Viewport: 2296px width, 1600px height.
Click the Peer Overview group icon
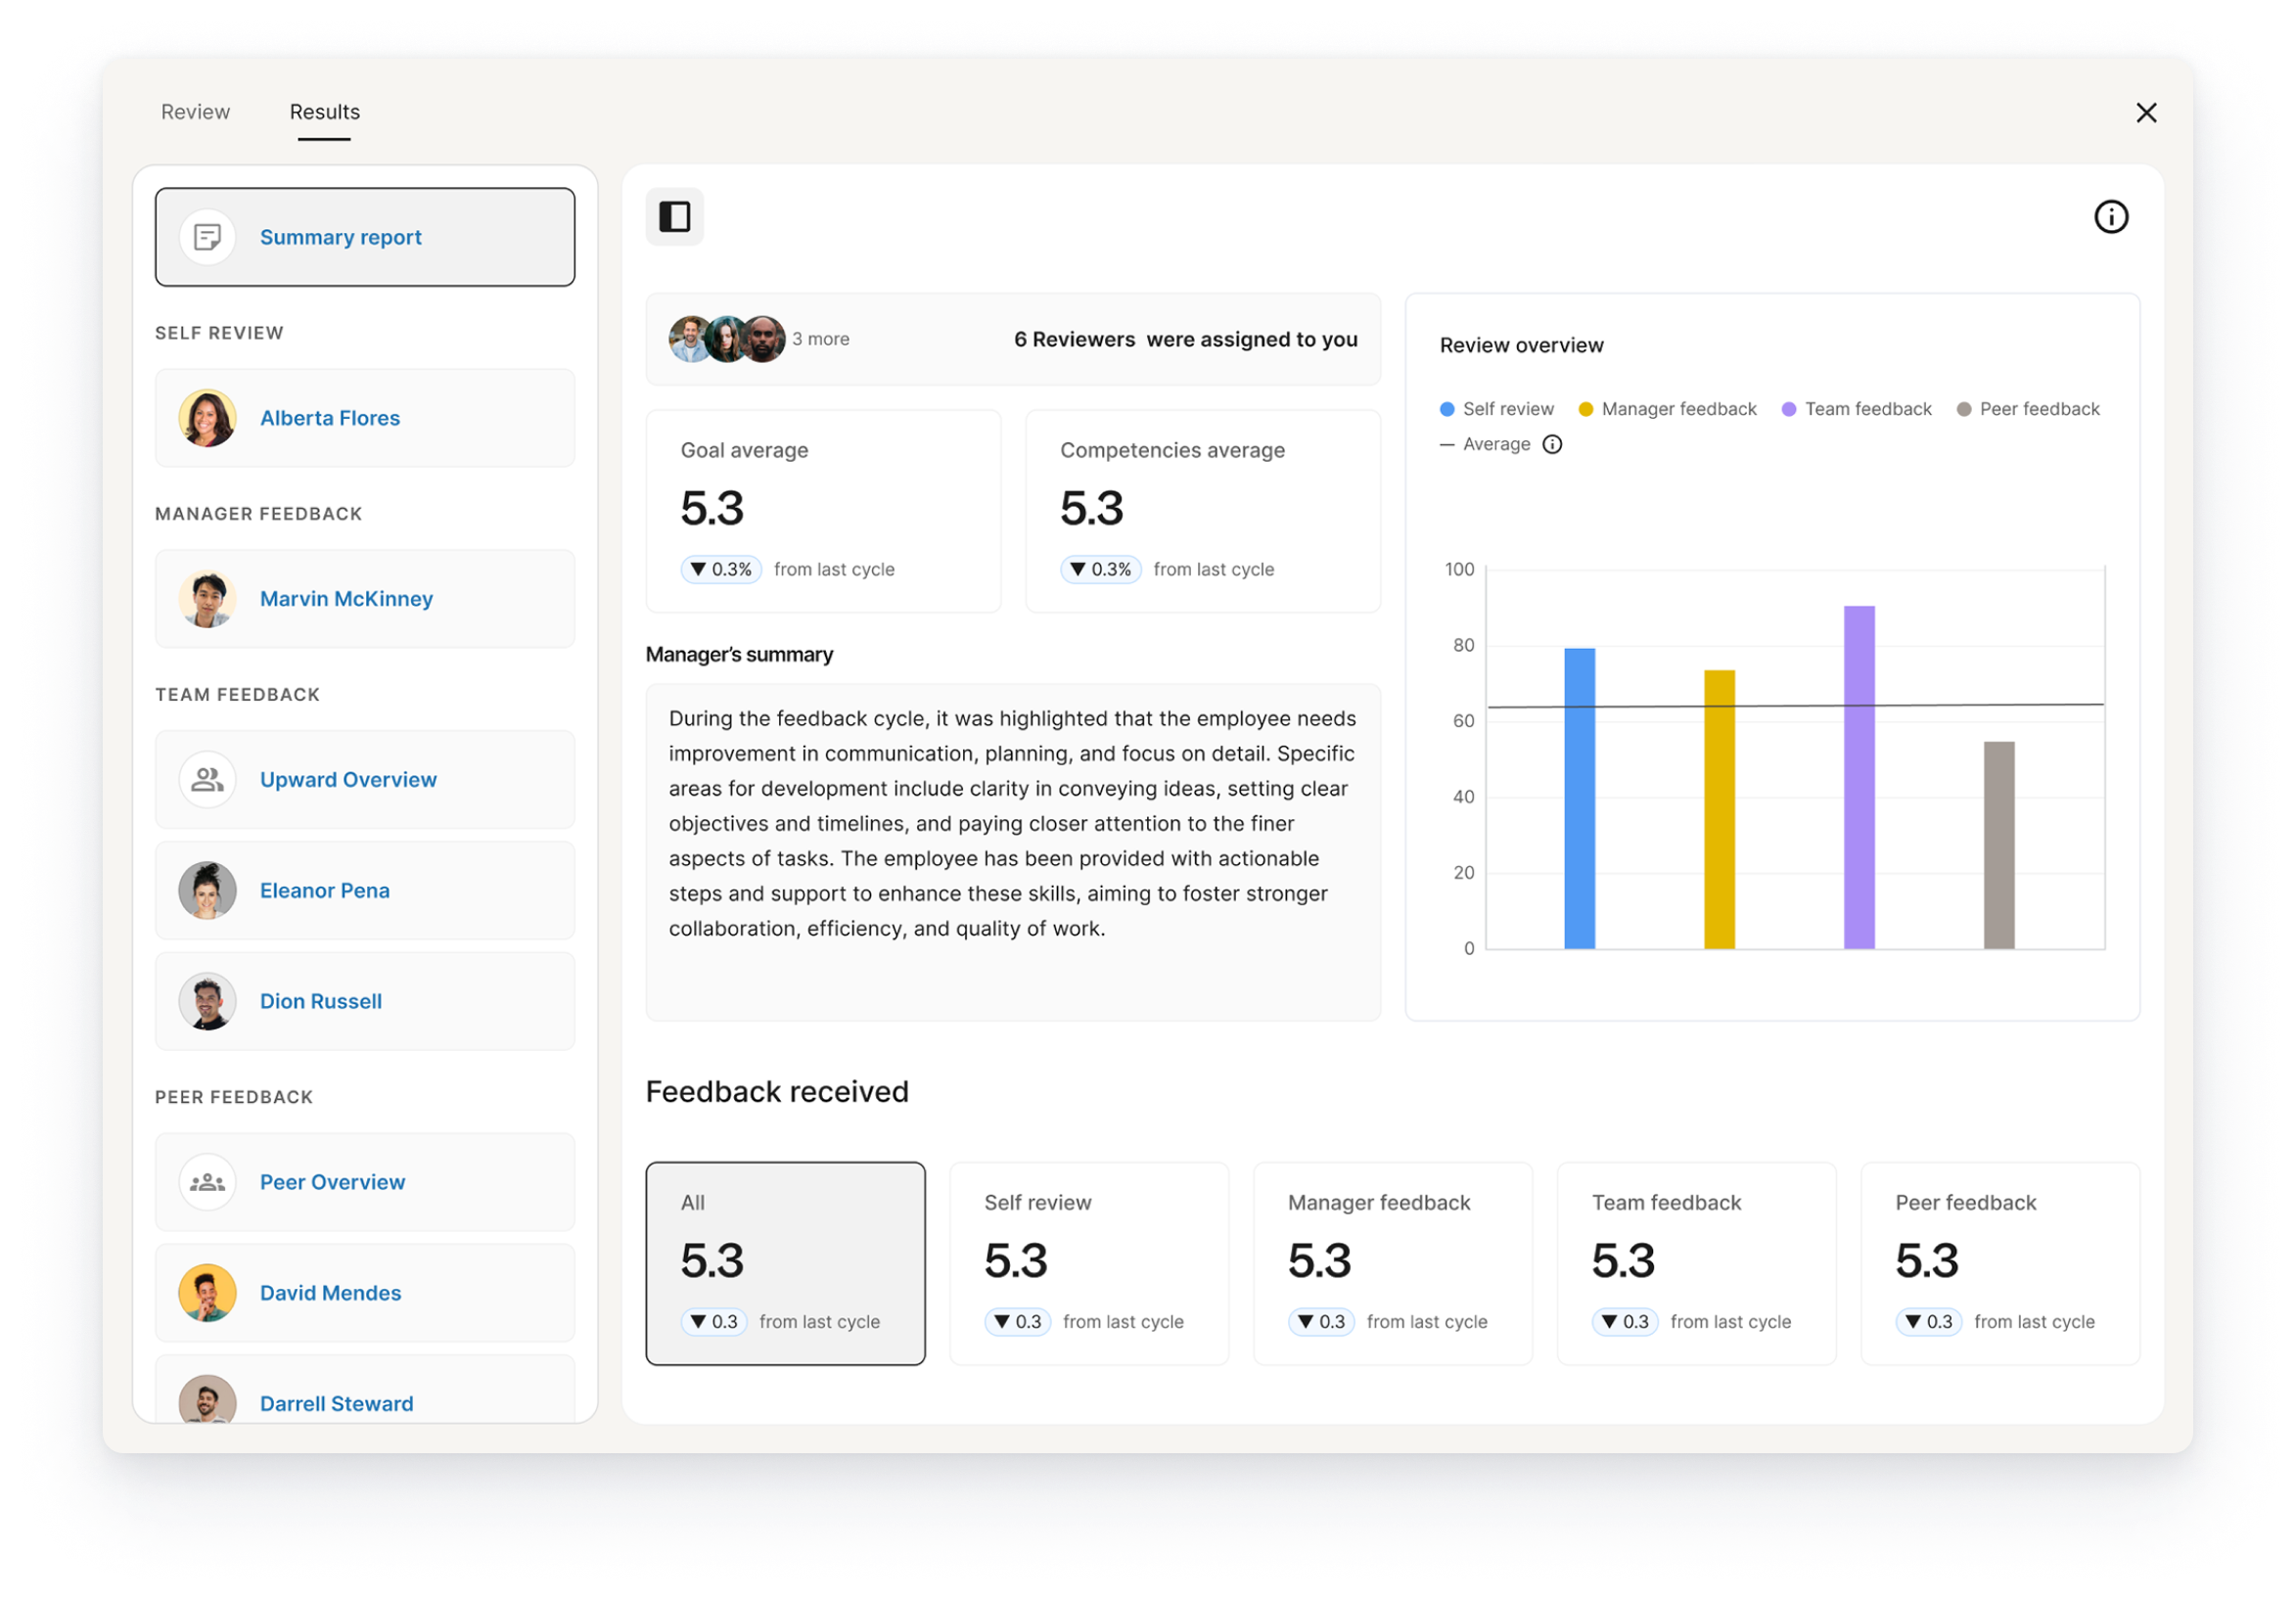[x=207, y=1182]
